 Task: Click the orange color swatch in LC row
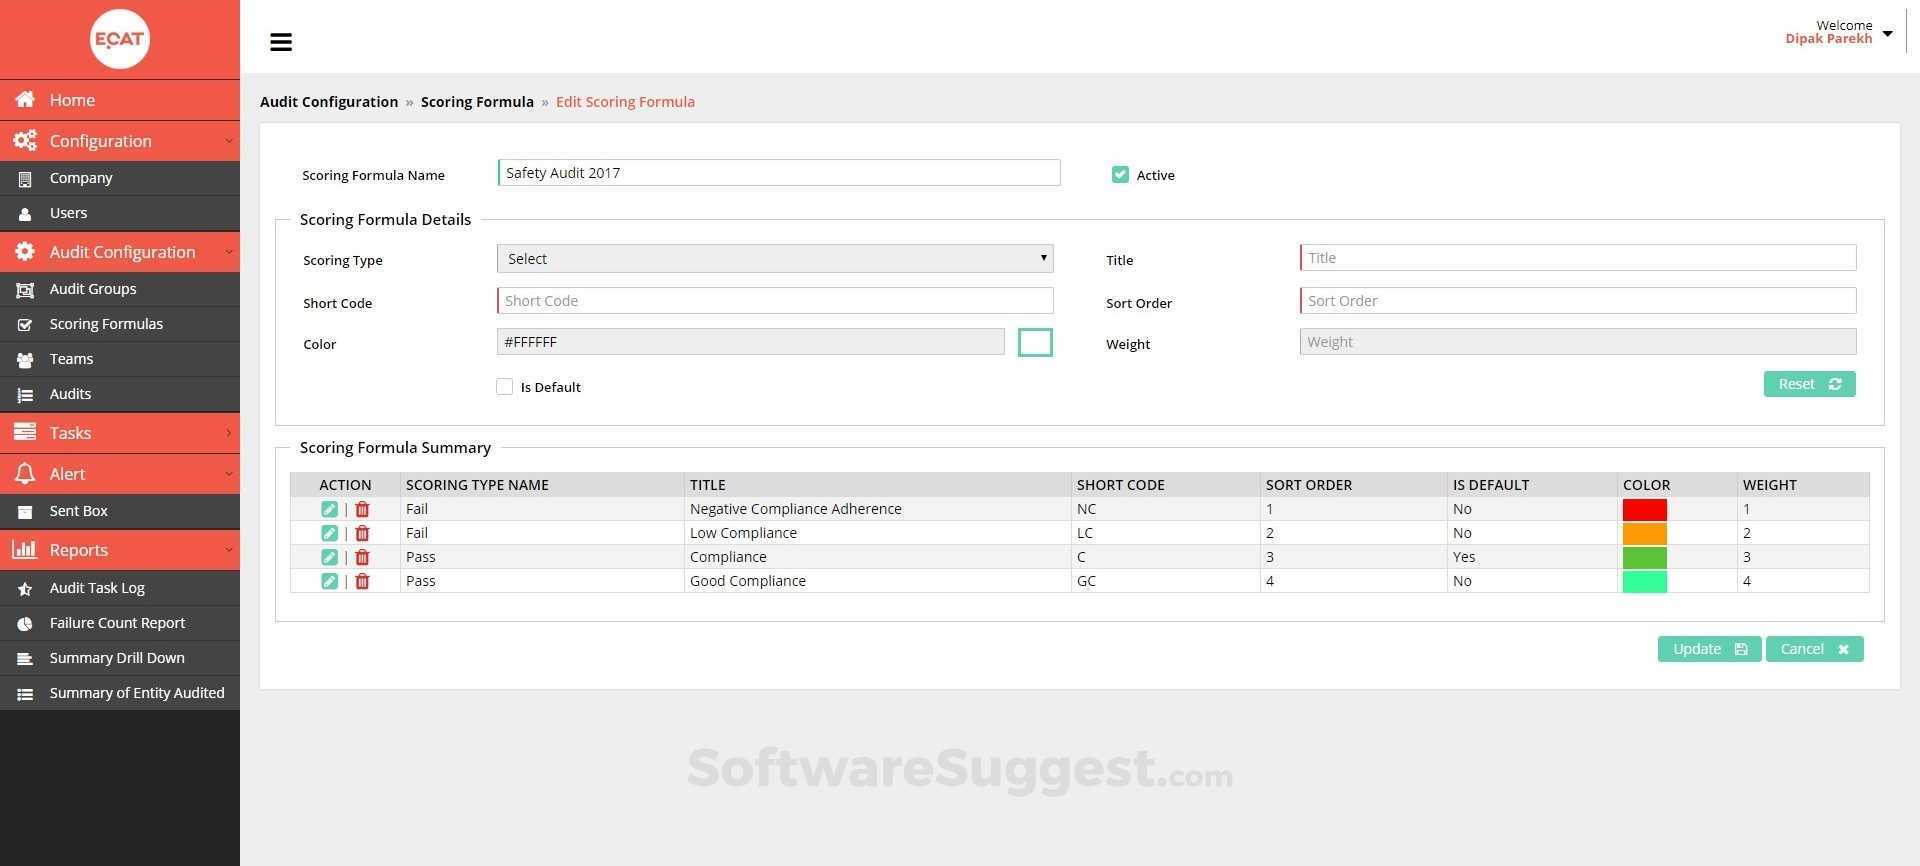coord(1644,533)
